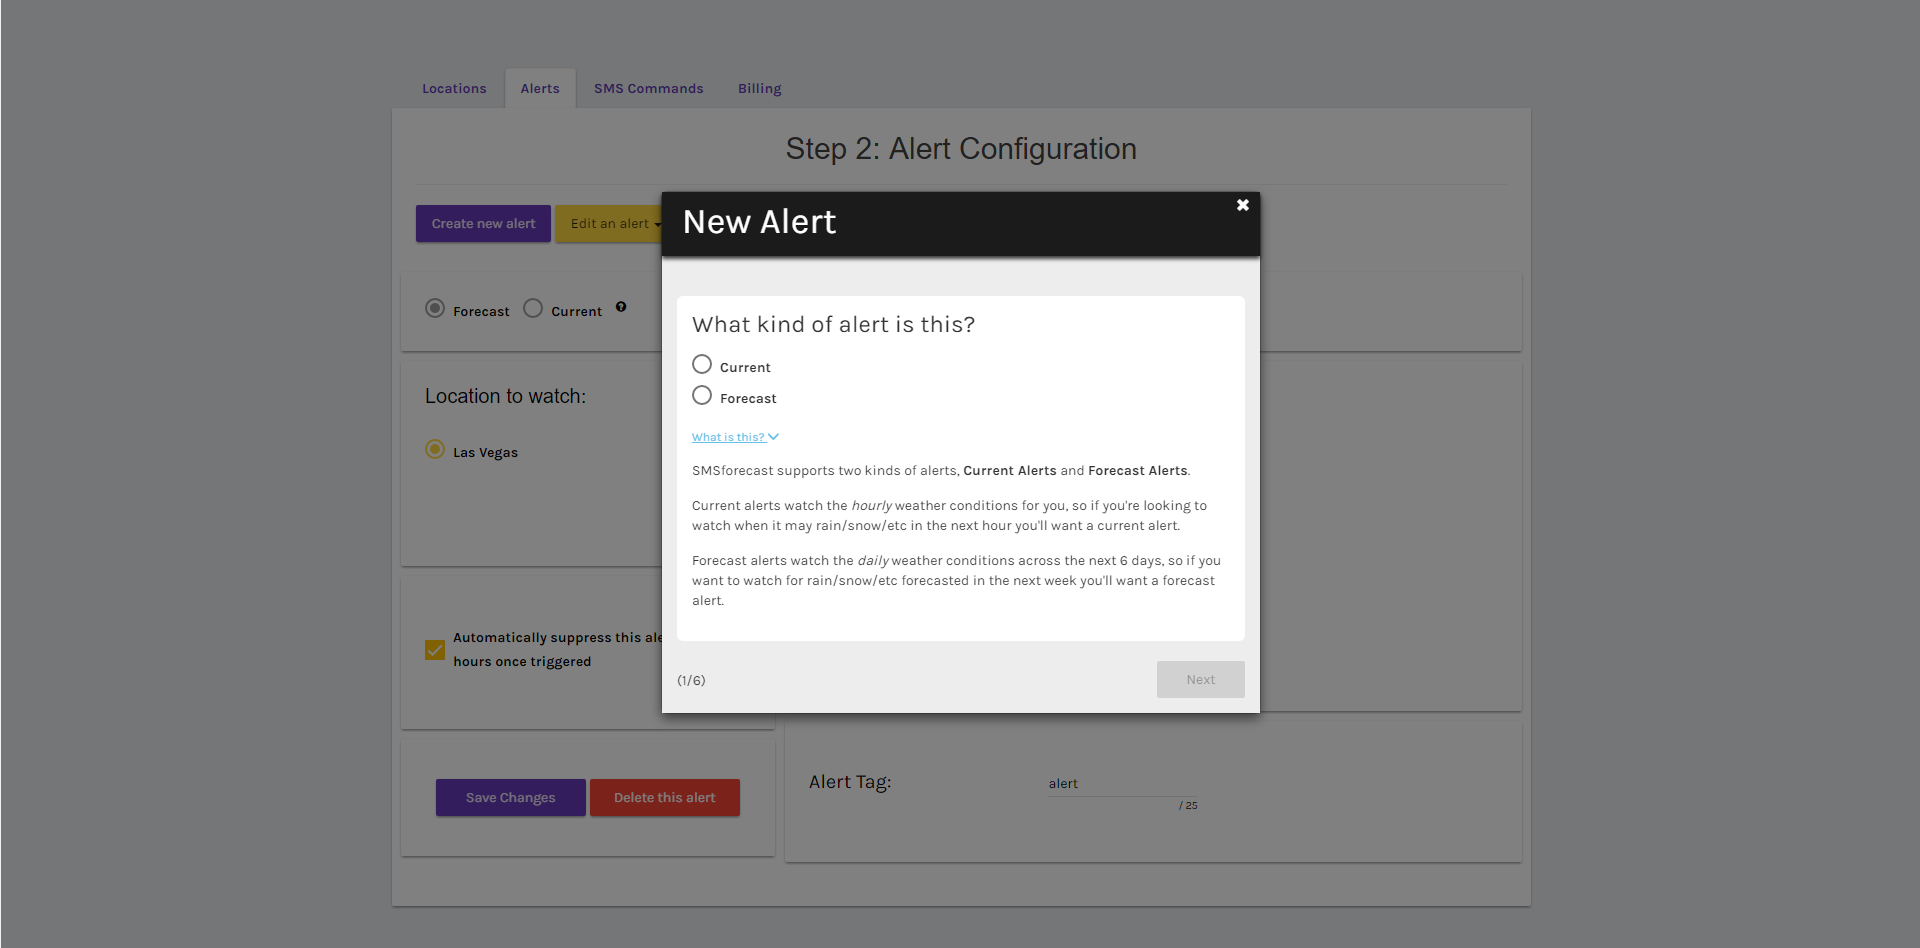Screen dimensions: 1920x948
Task: Open the Locations tab
Action: pyautogui.click(x=454, y=89)
